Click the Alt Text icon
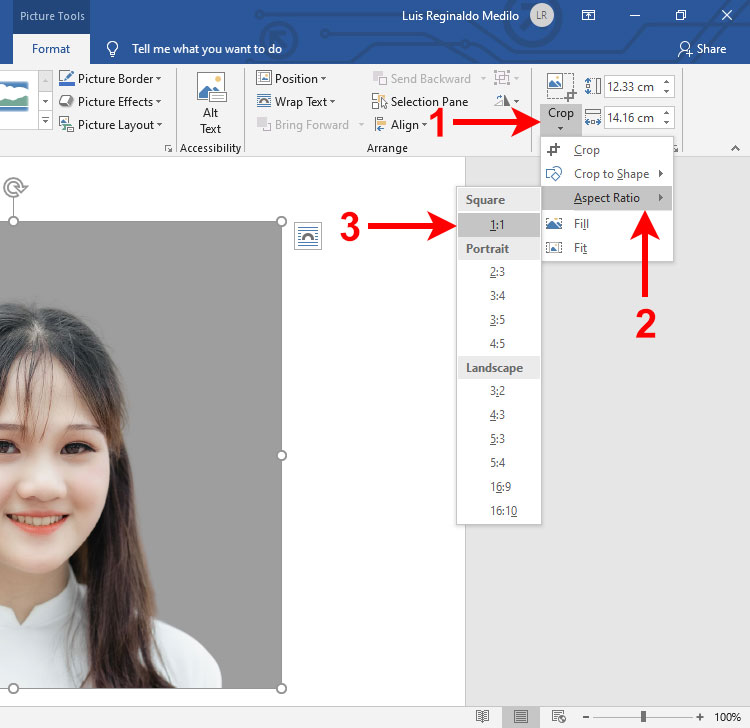The width and height of the screenshot is (750, 728). [x=211, y=87]
